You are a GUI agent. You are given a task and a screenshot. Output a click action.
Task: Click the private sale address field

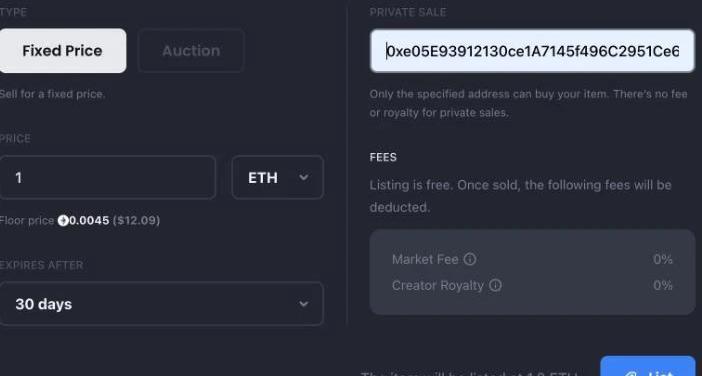[x=532, y=51]
